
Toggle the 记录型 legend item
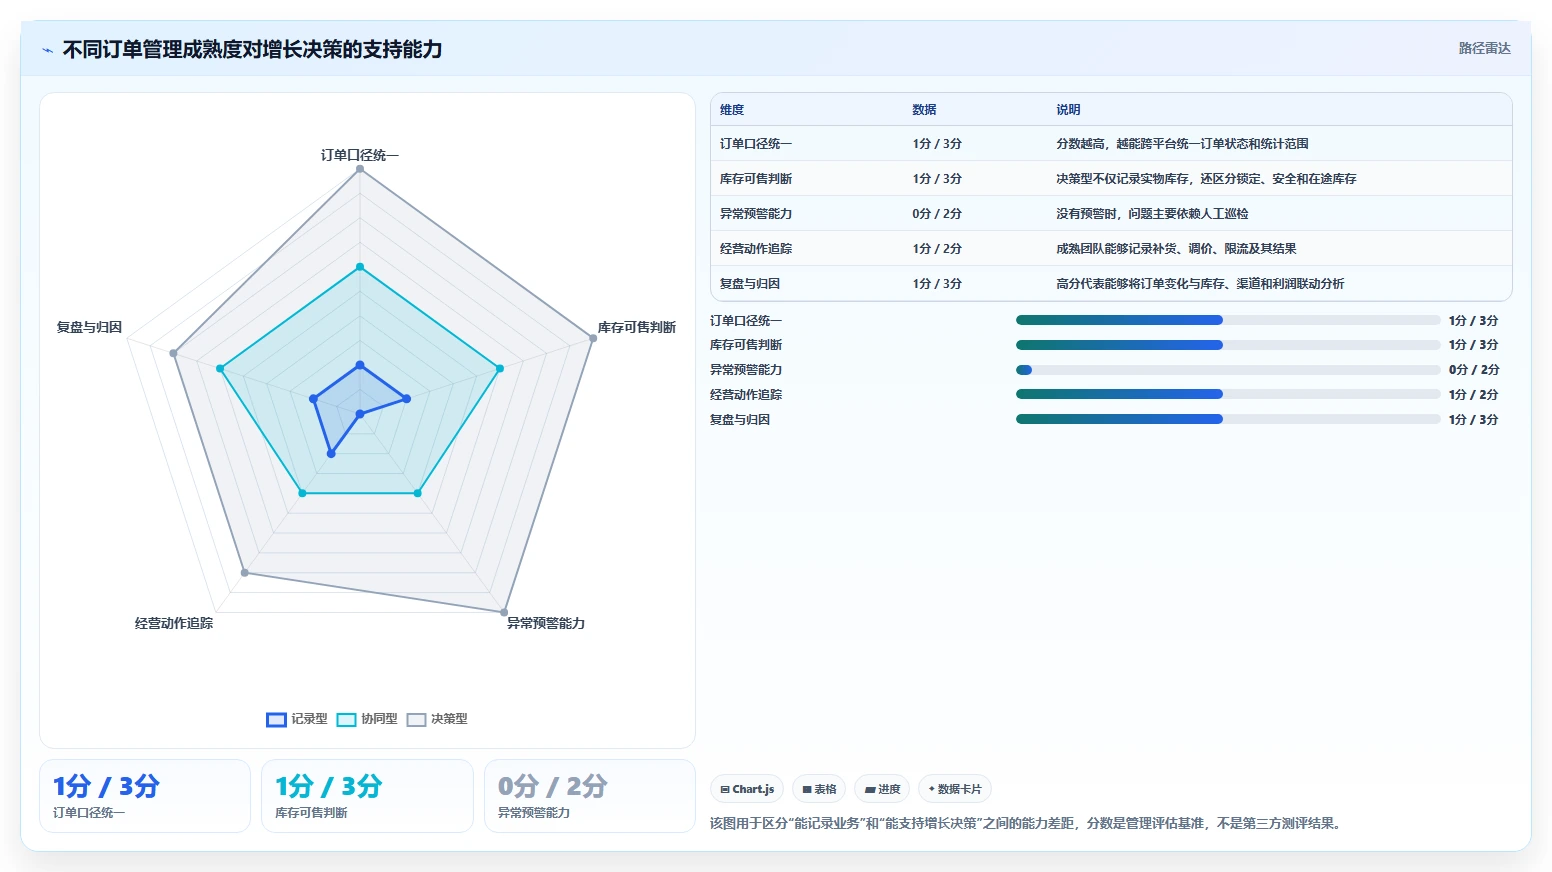tap(297, 719)
